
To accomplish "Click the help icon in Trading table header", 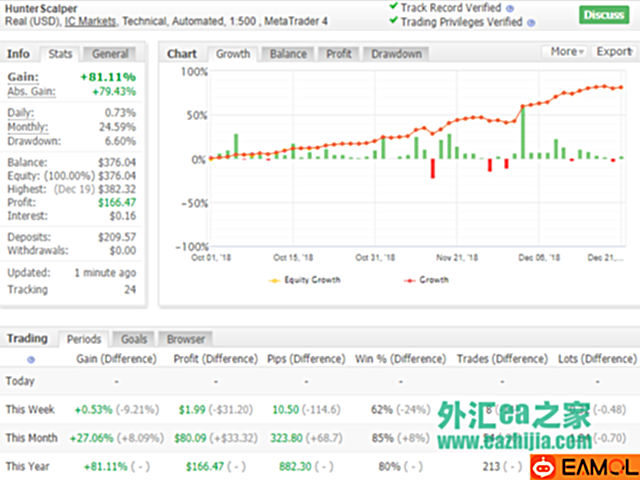I will pyautogui.click(x=31, y=360).
